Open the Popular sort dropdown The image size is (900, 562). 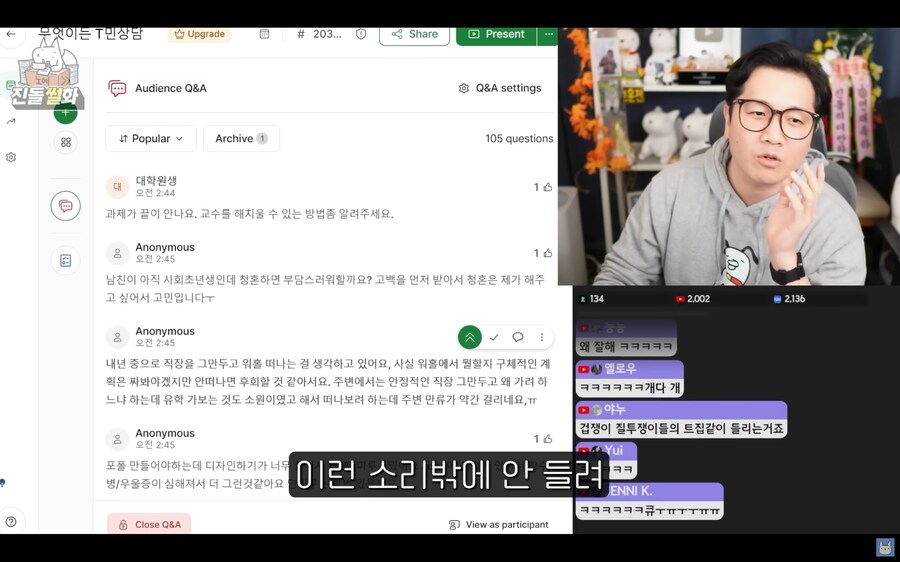point(151,138)
